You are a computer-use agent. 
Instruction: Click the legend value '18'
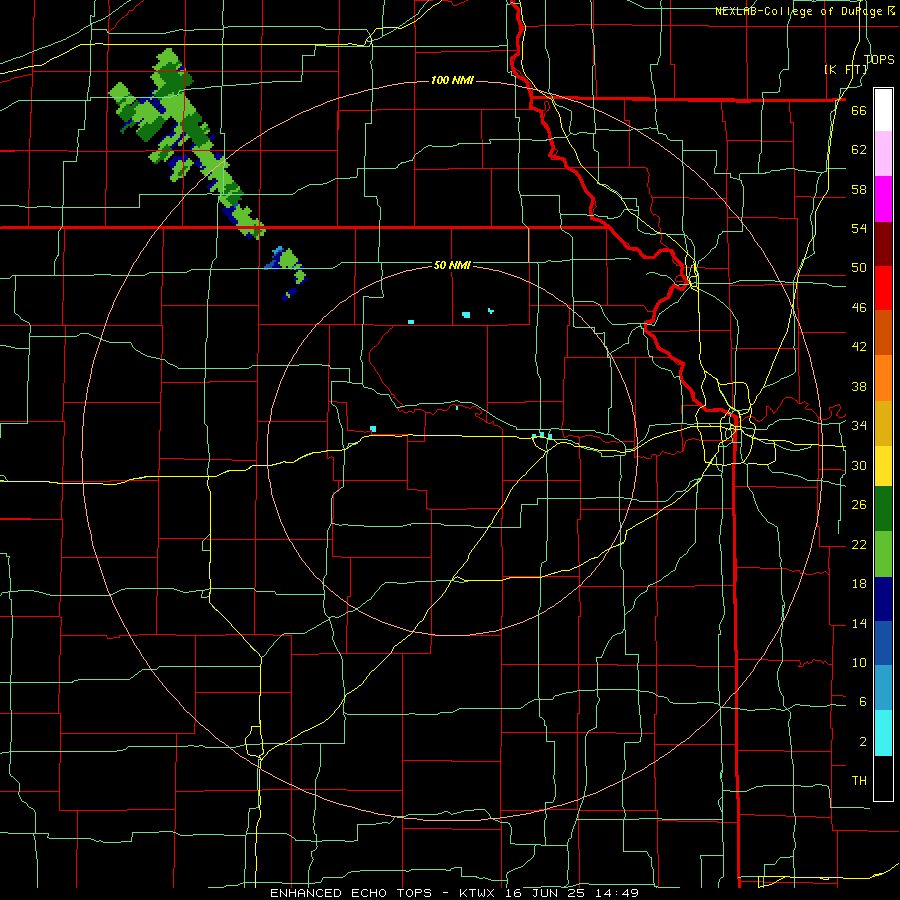point(859,584)
